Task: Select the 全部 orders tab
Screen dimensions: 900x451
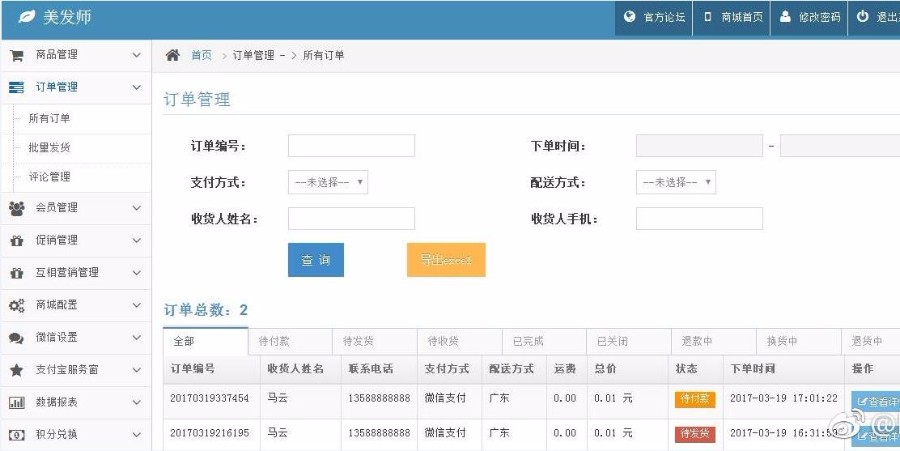Action: [x=205, y=341]
